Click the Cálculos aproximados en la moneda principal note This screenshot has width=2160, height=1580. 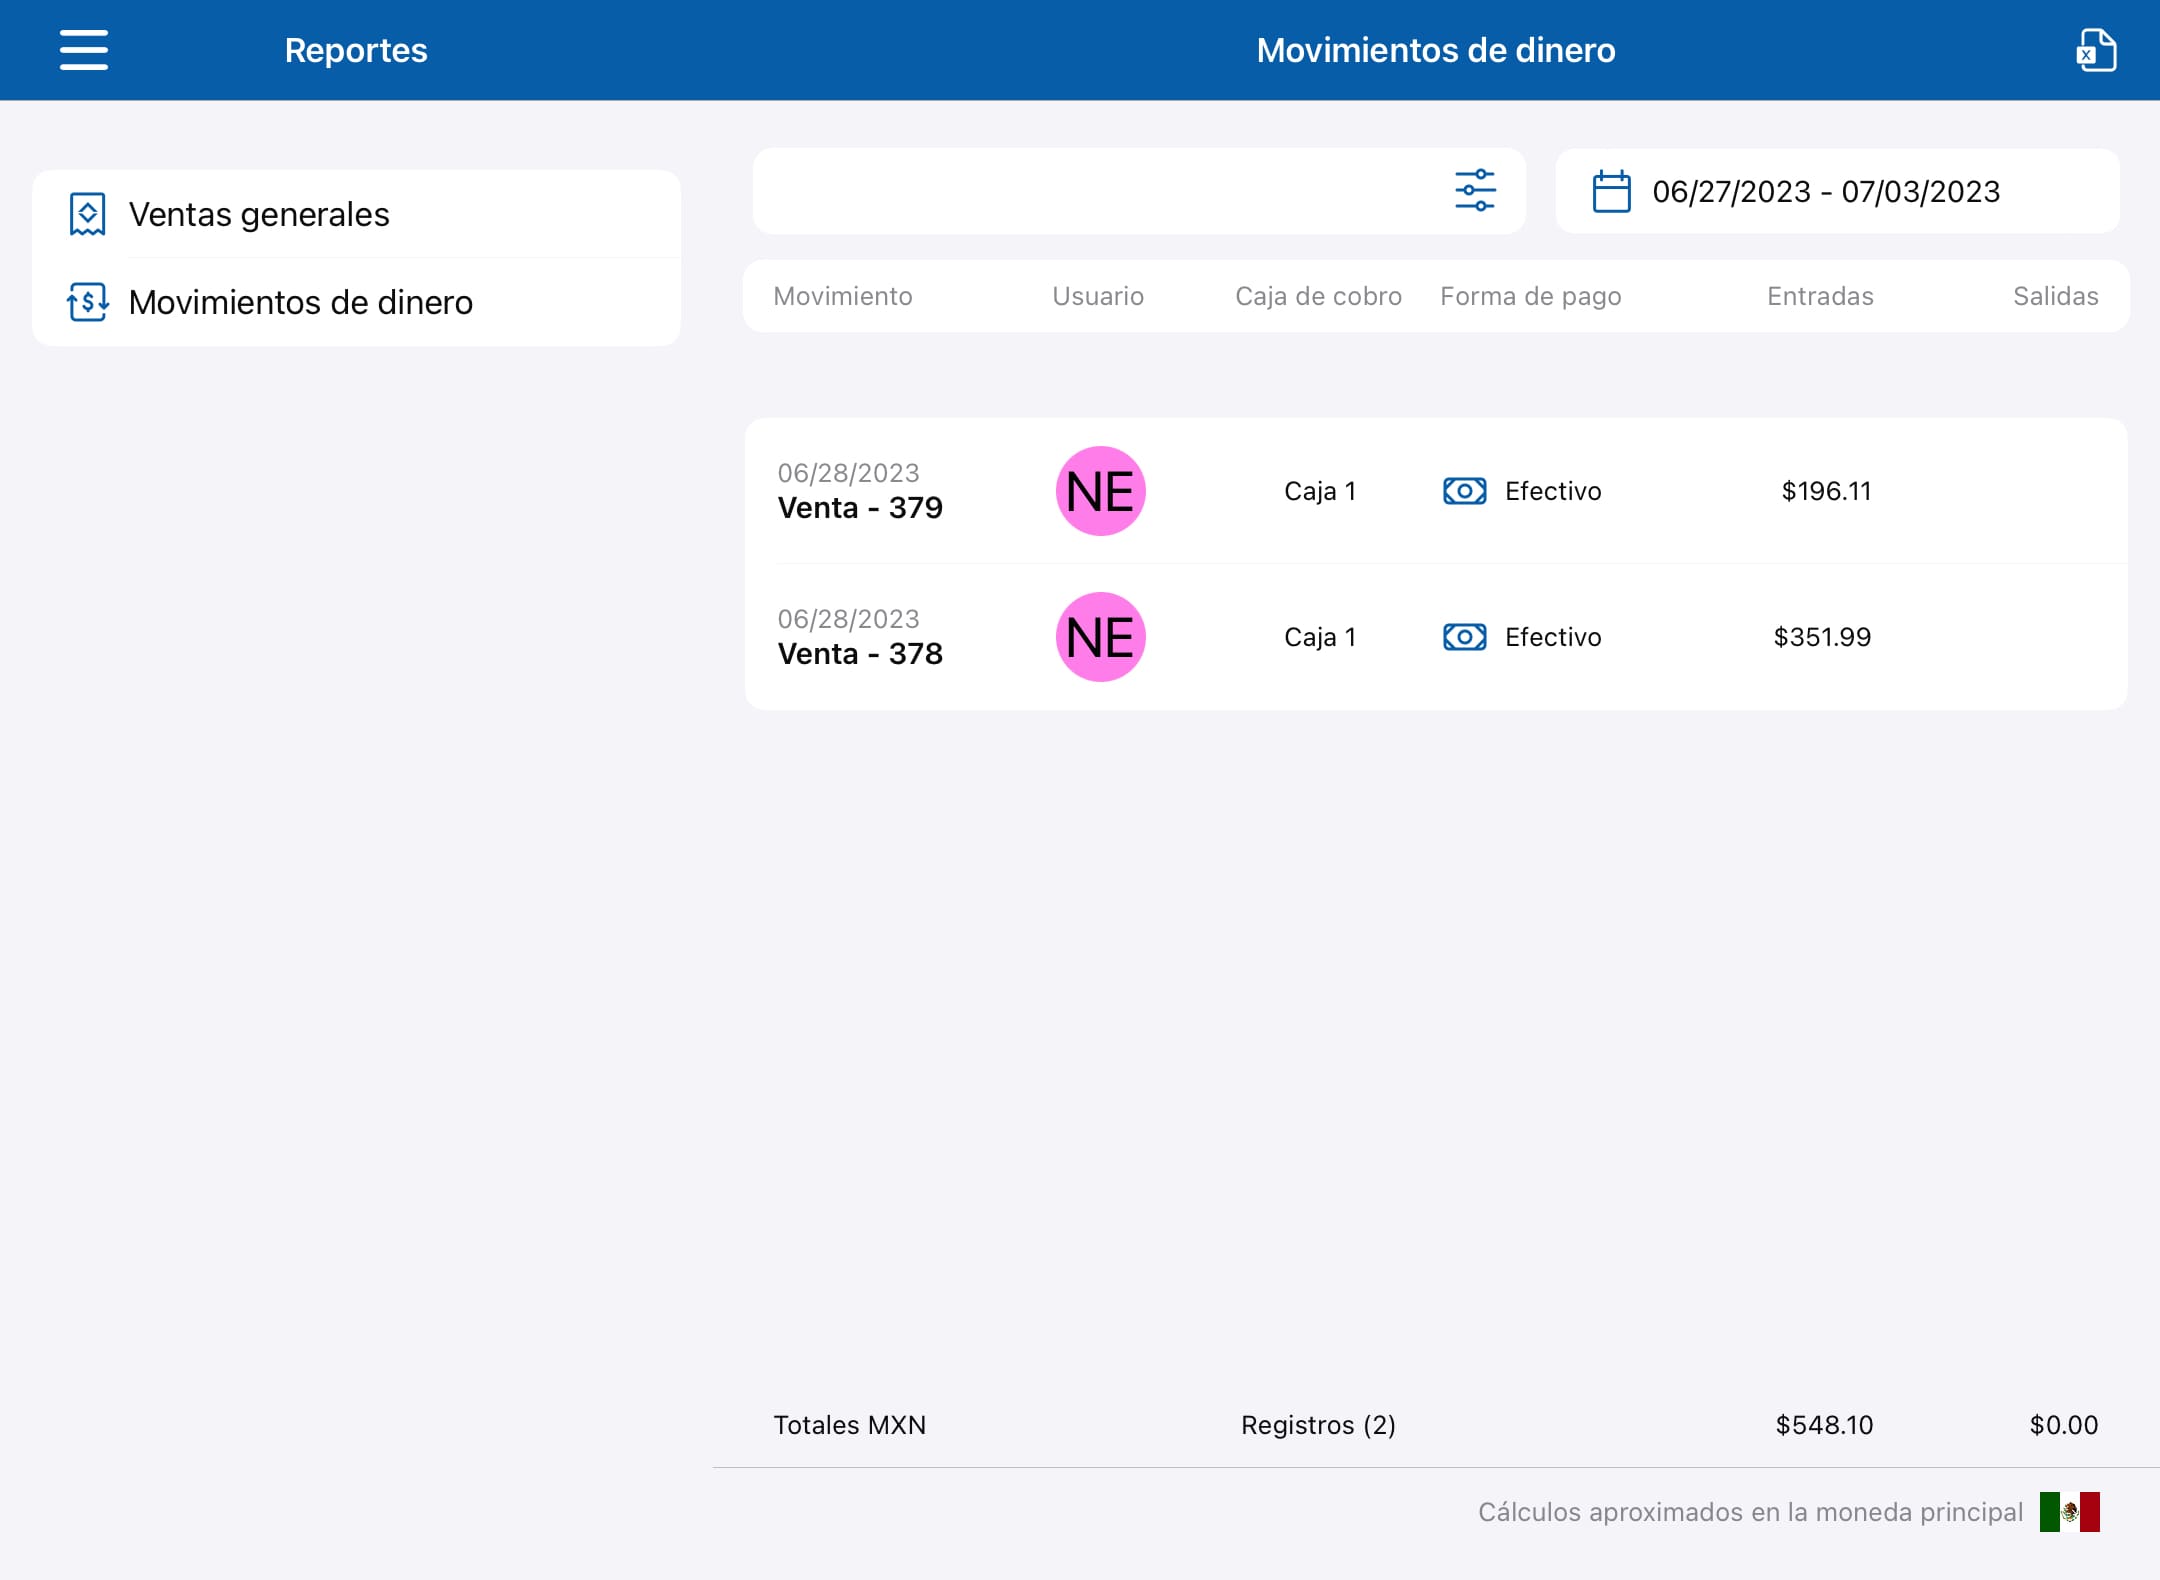(1750, 1512)
